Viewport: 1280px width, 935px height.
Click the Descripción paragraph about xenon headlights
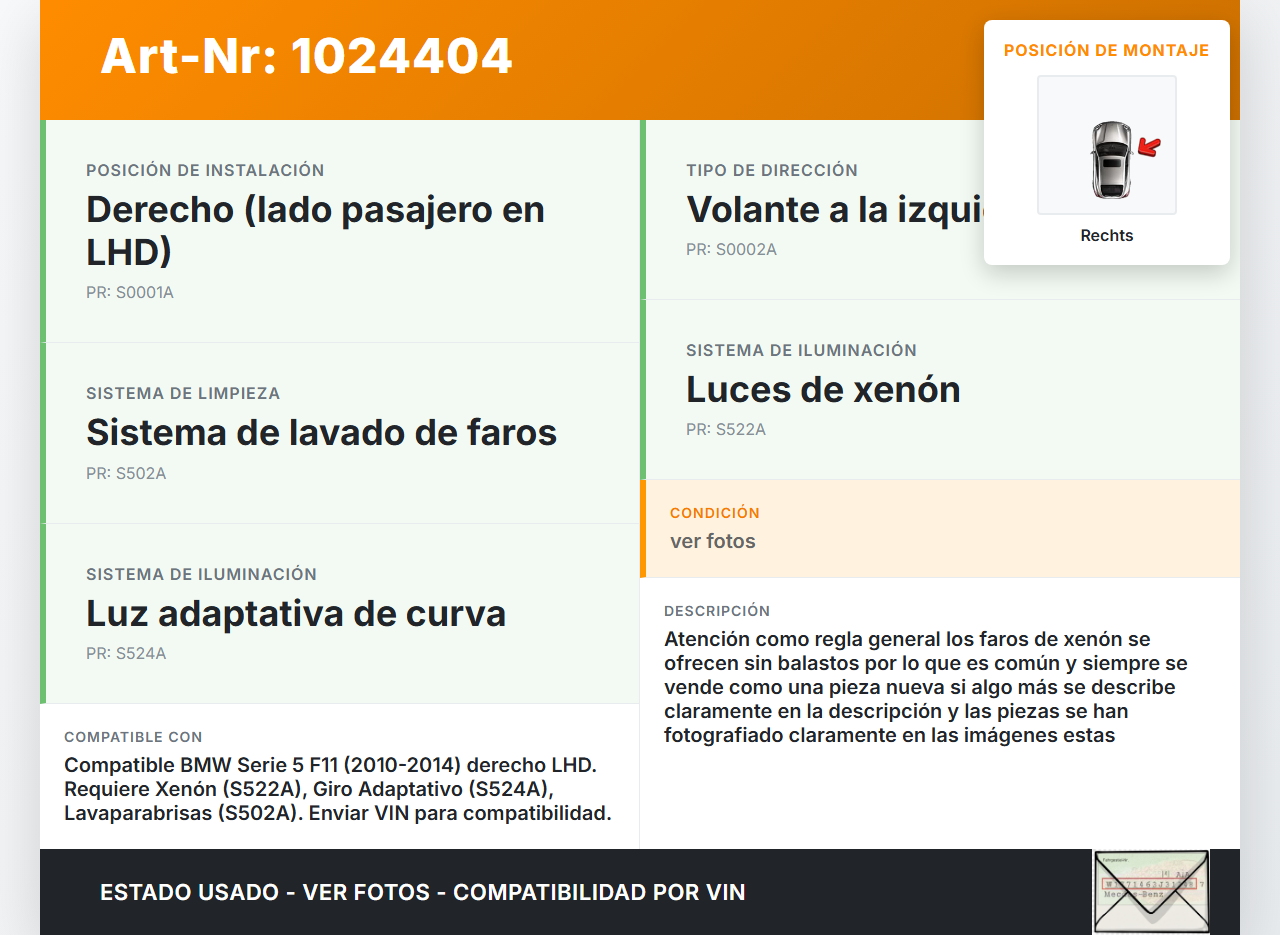[925, 687]
